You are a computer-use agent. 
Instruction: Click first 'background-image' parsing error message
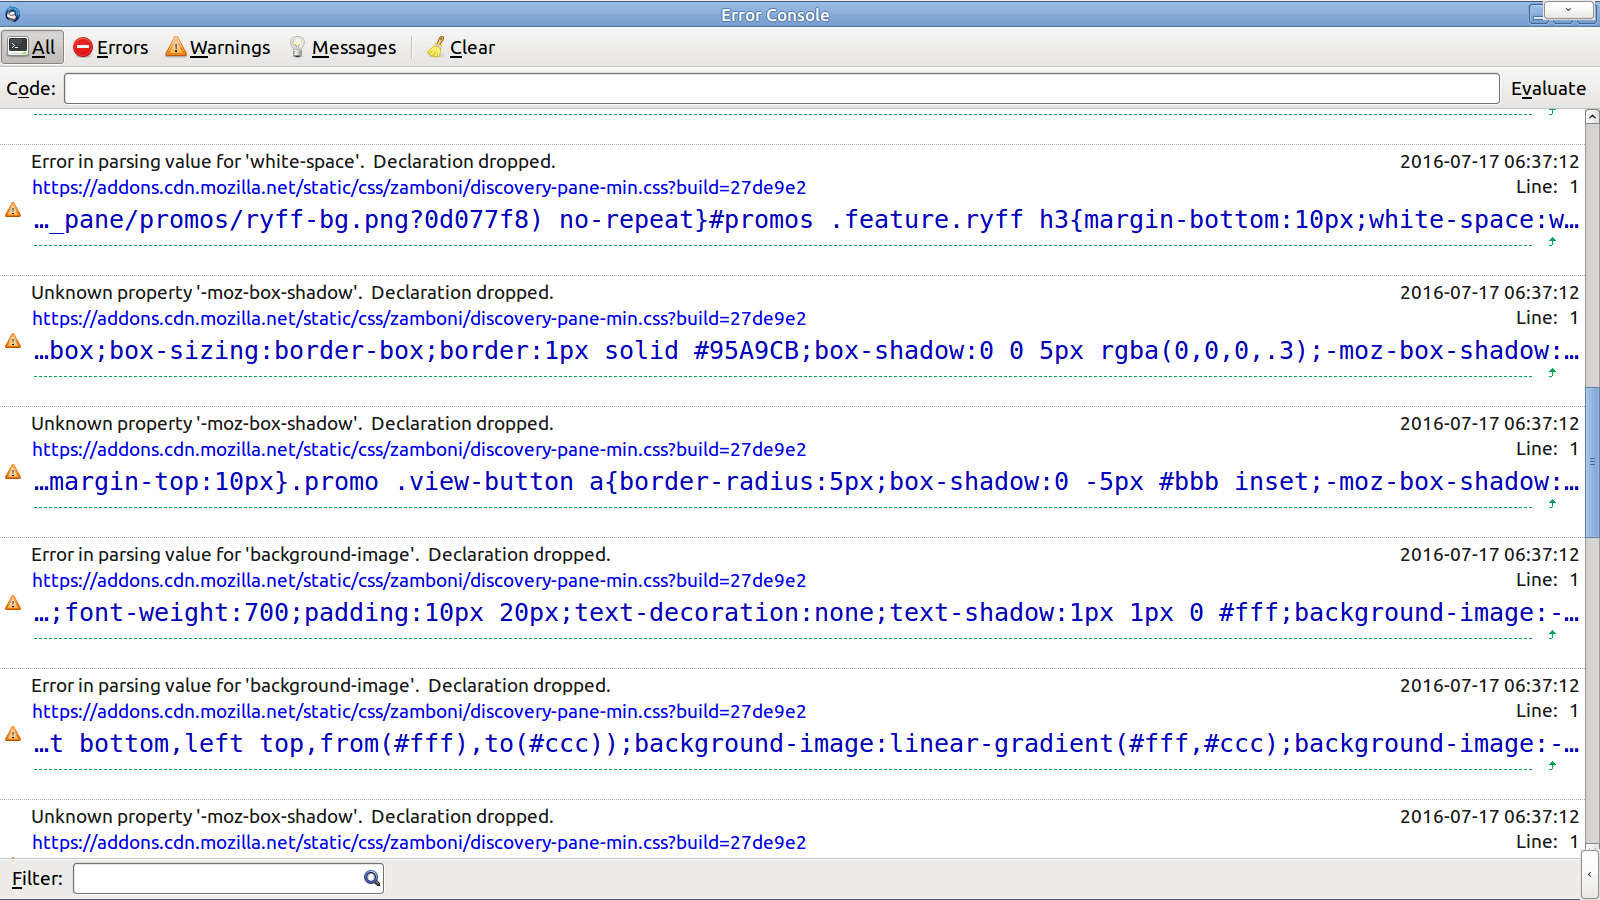(321, 554)
